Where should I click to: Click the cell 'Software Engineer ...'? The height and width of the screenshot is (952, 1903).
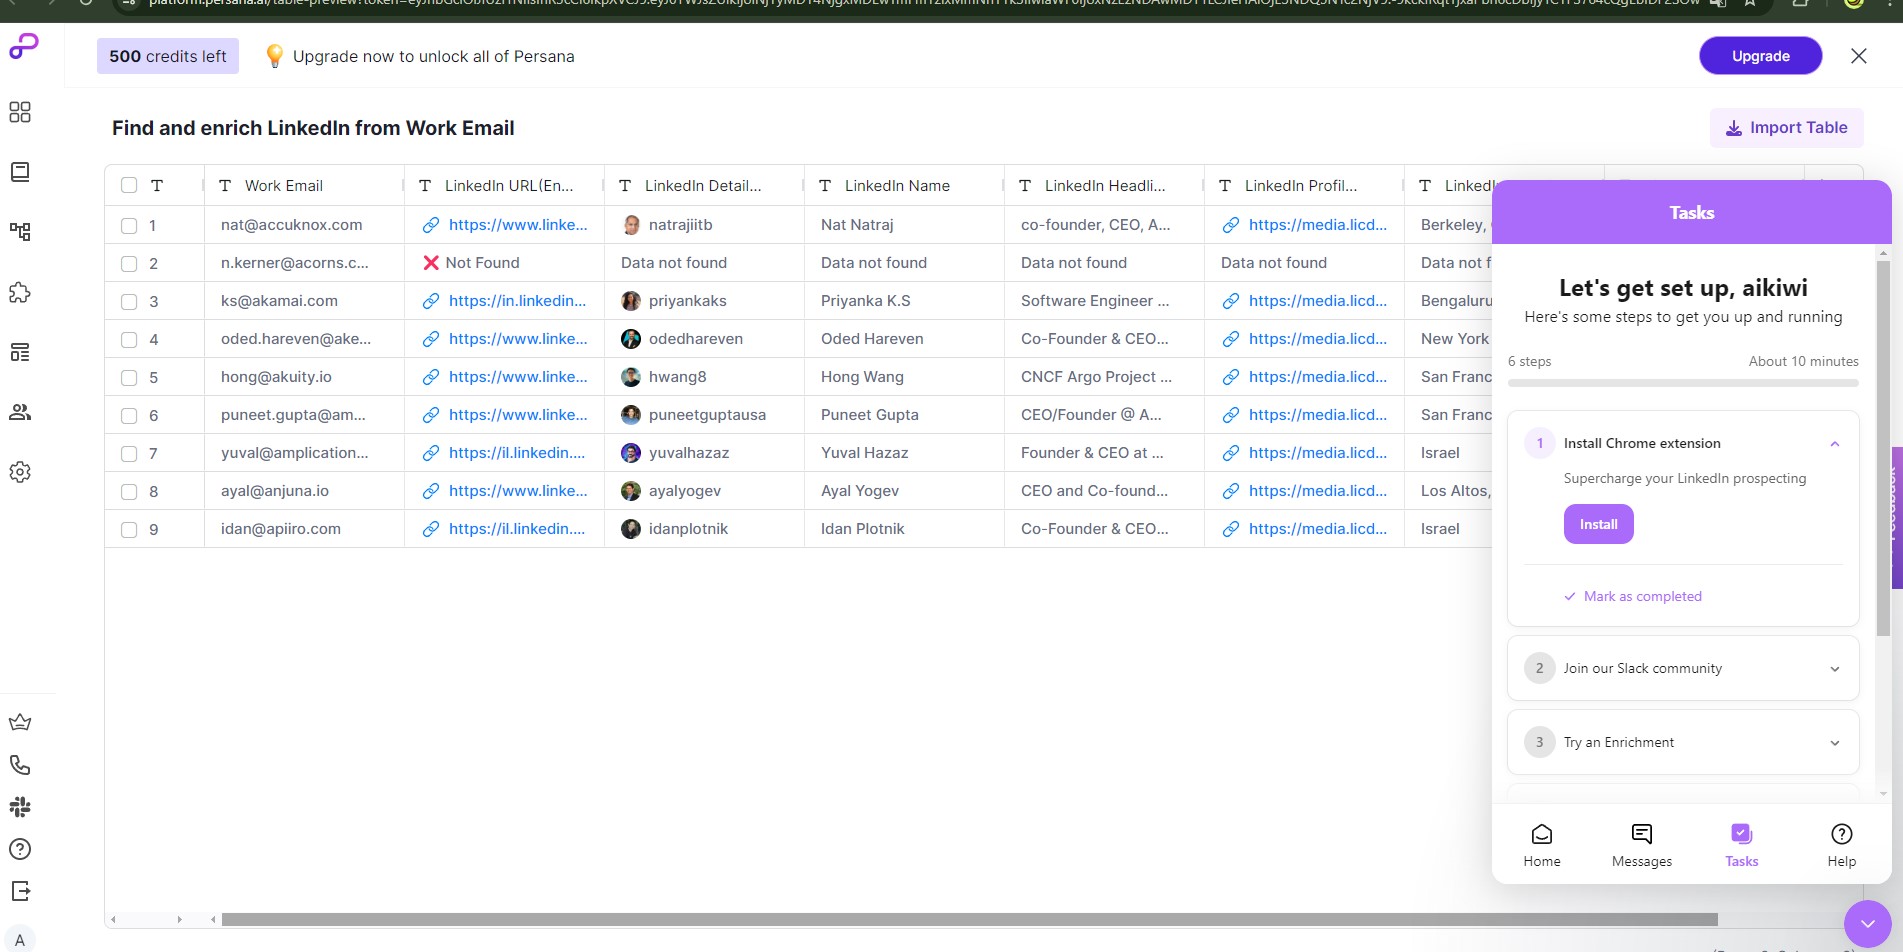1104,301
